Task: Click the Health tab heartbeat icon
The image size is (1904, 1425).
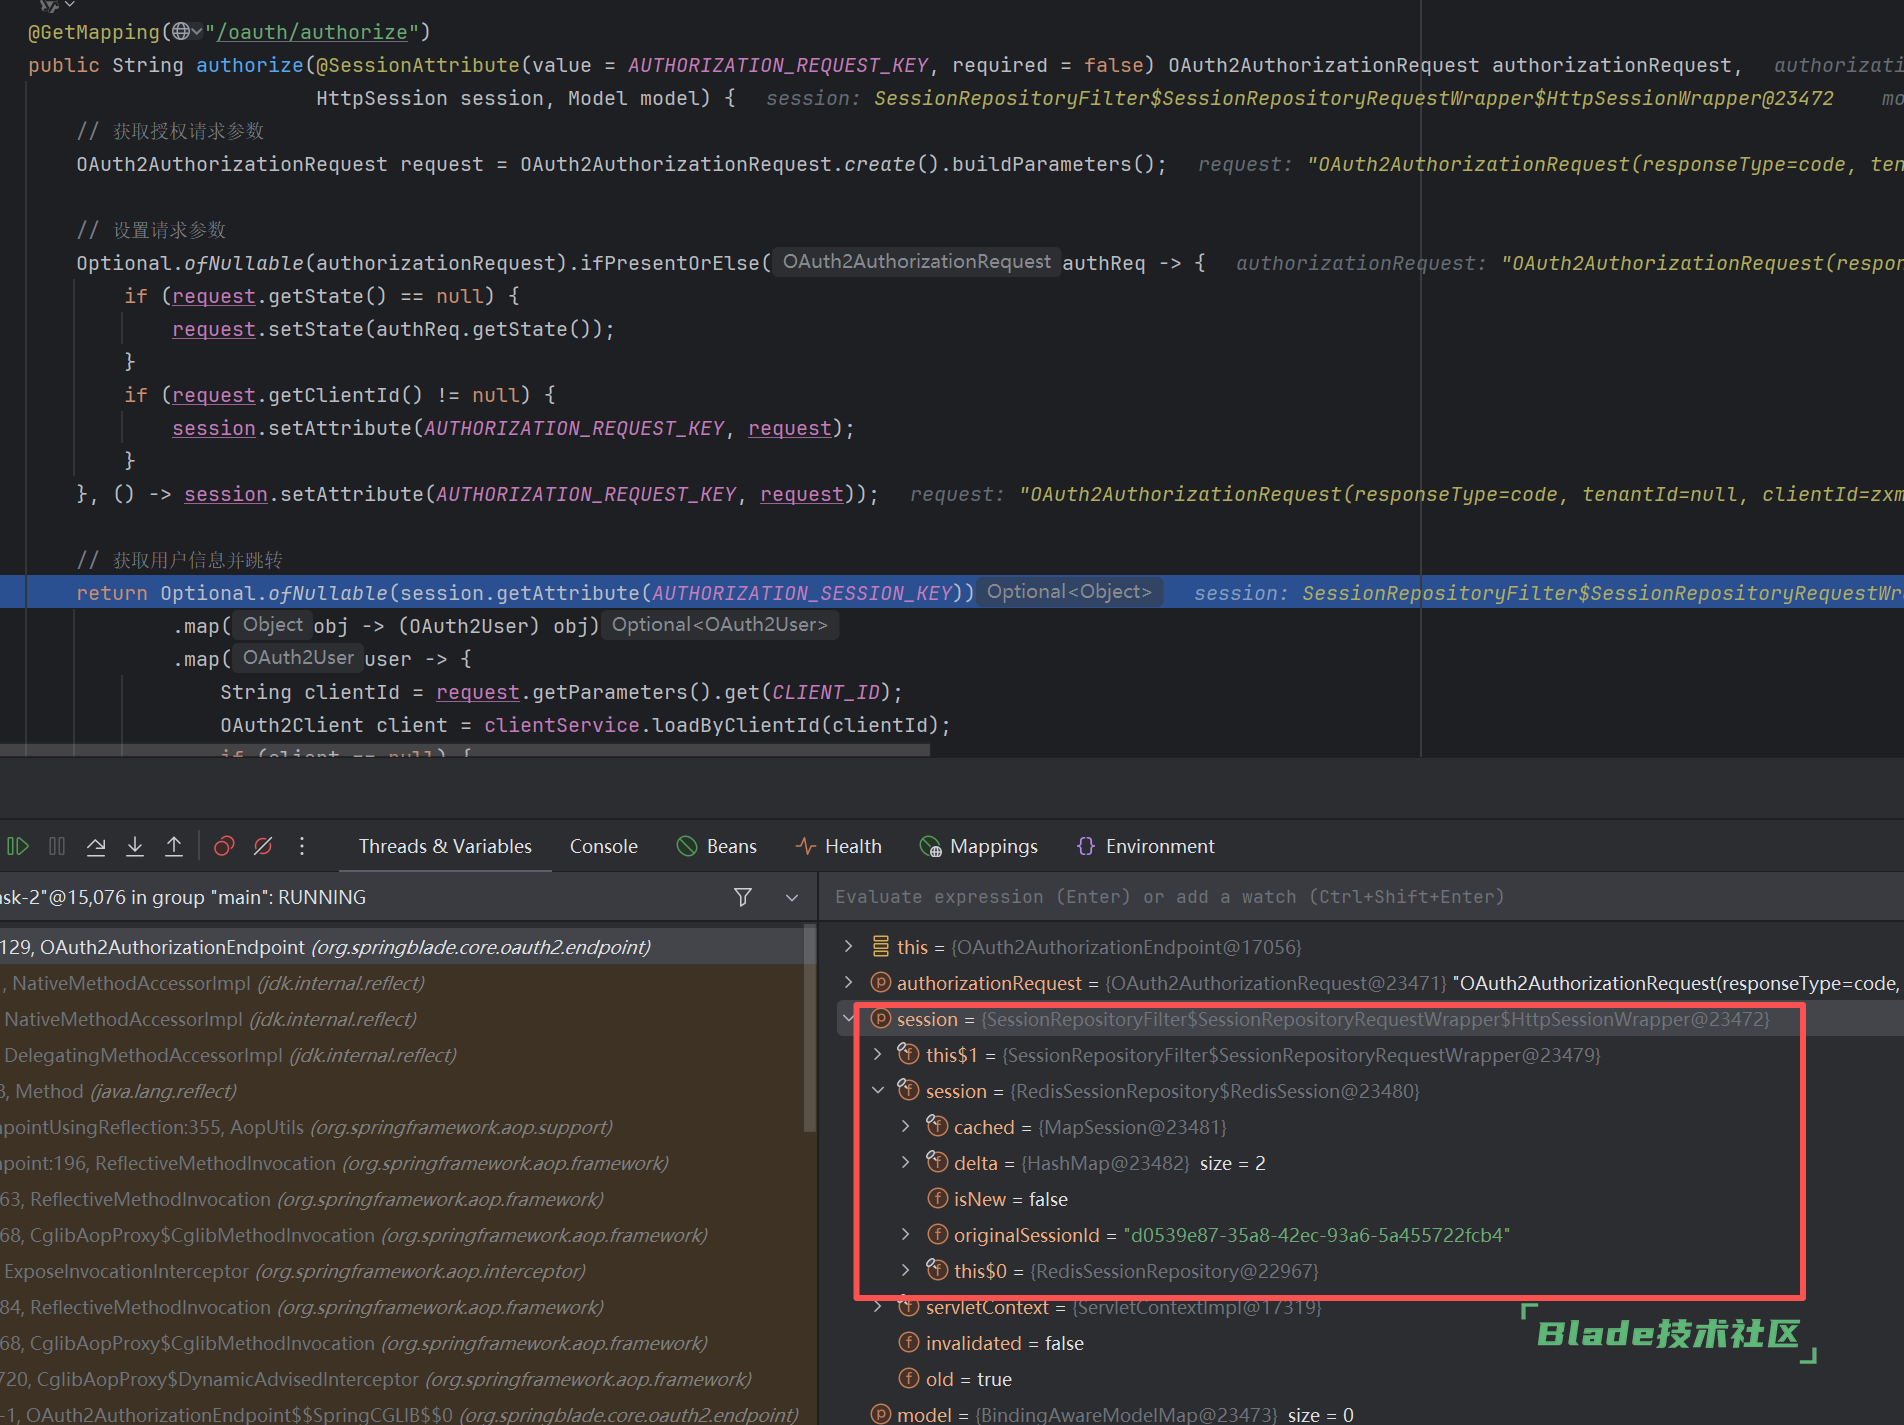Action: (806, 846)
